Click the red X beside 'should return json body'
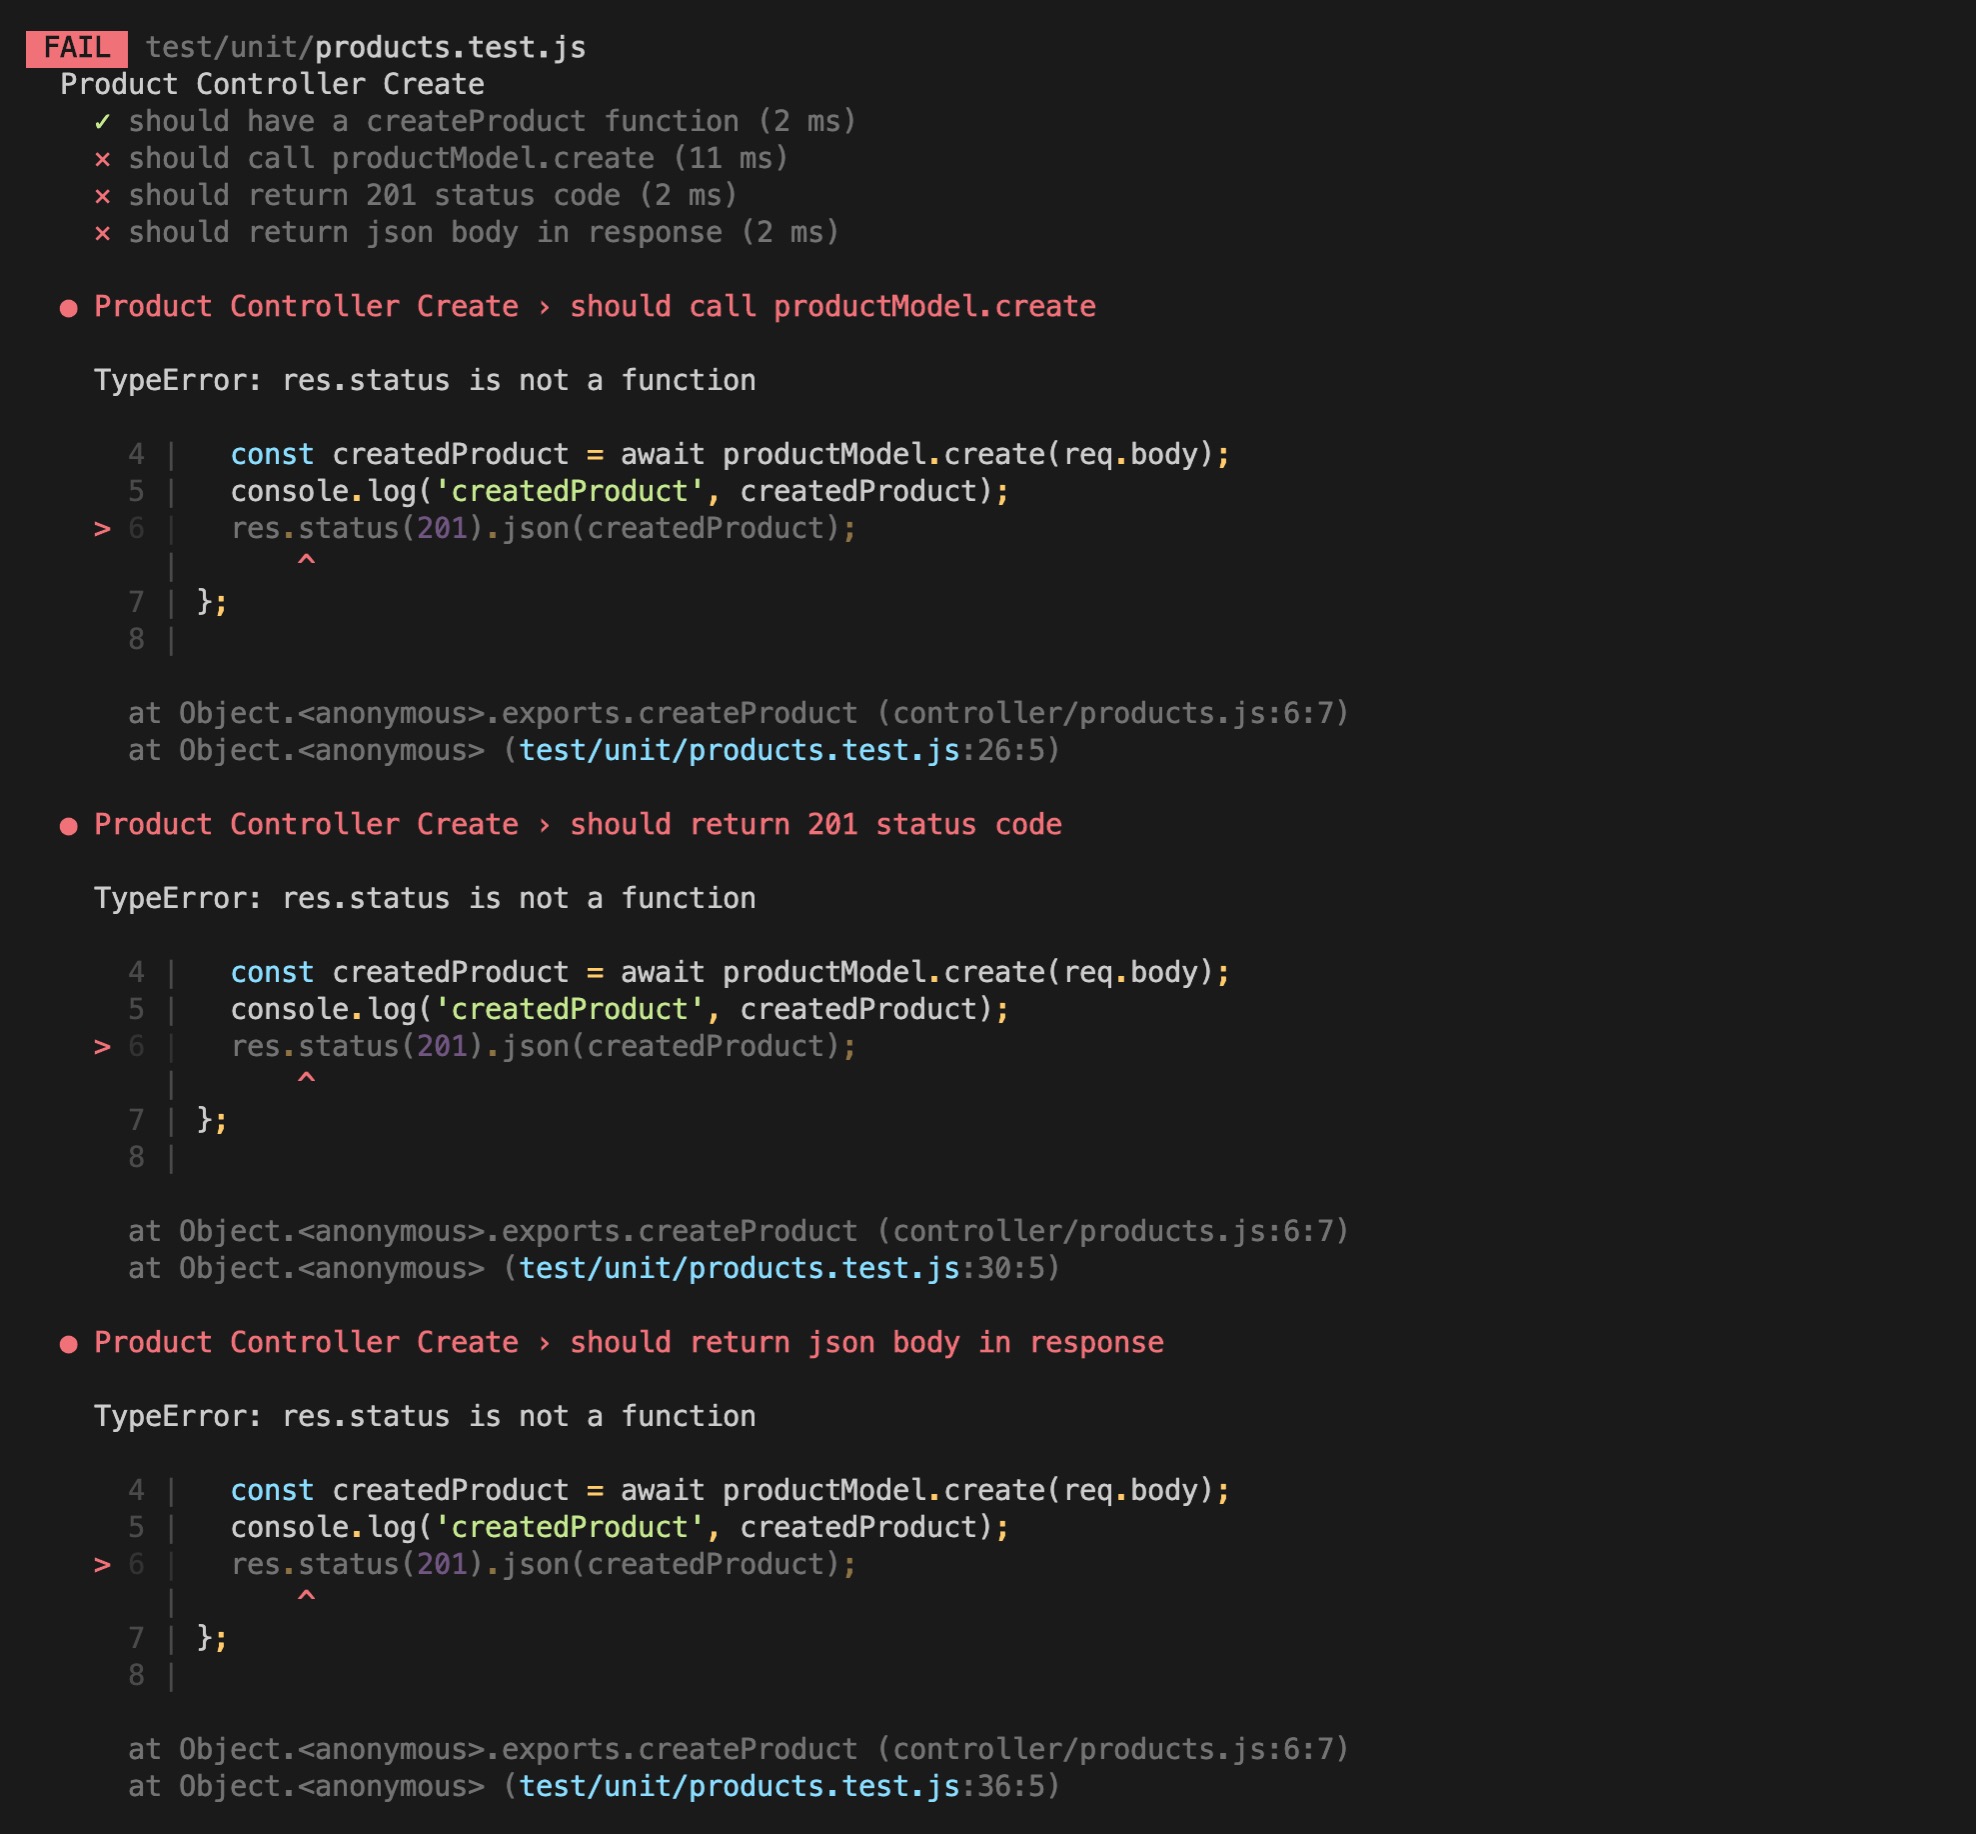 102,233
